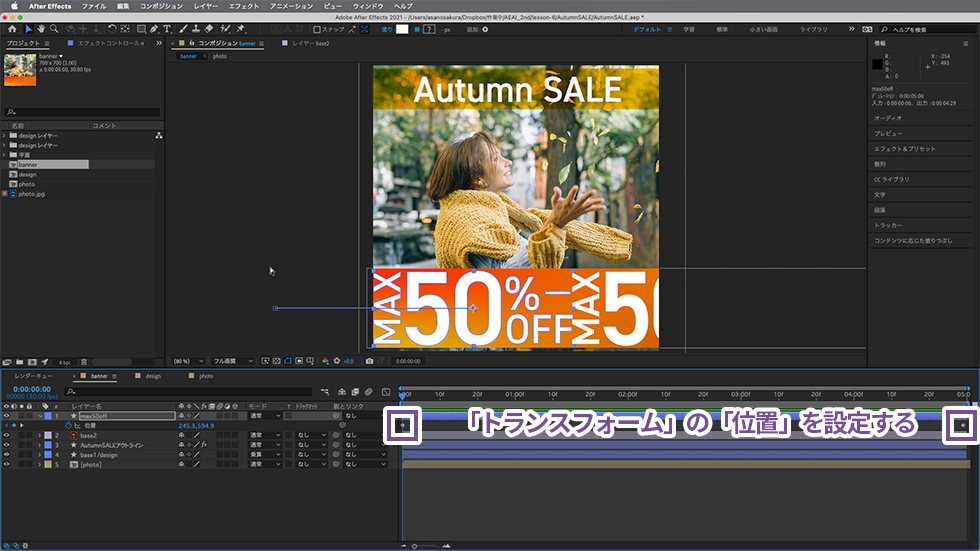Select the Pen tool
980x551 pixels.
(x=154, y=29)
